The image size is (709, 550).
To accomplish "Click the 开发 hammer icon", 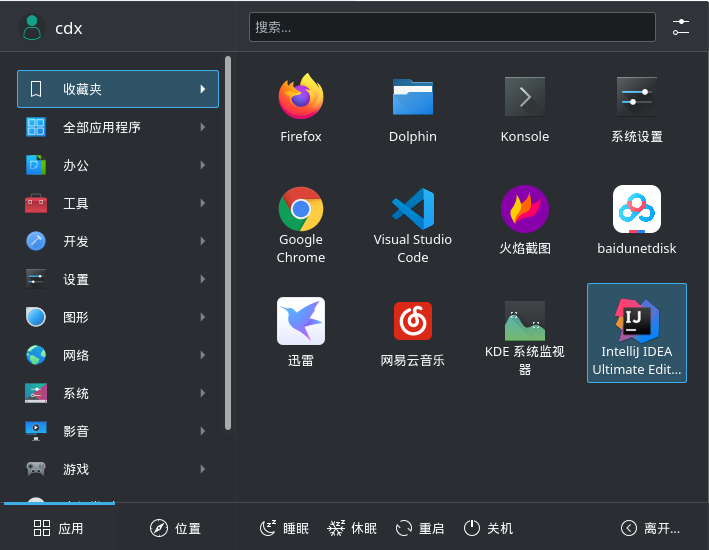I will tap(36, 241).
